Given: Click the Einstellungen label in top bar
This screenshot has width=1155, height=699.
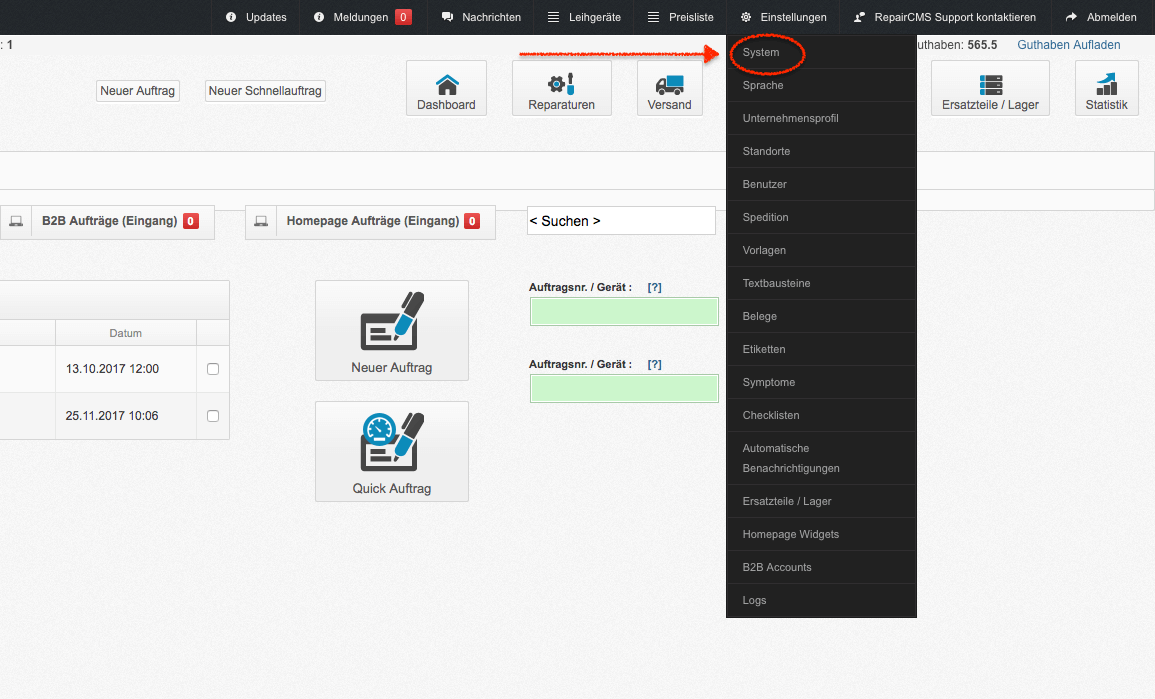Looking at the screenshot, I should (x=793, y=17).
